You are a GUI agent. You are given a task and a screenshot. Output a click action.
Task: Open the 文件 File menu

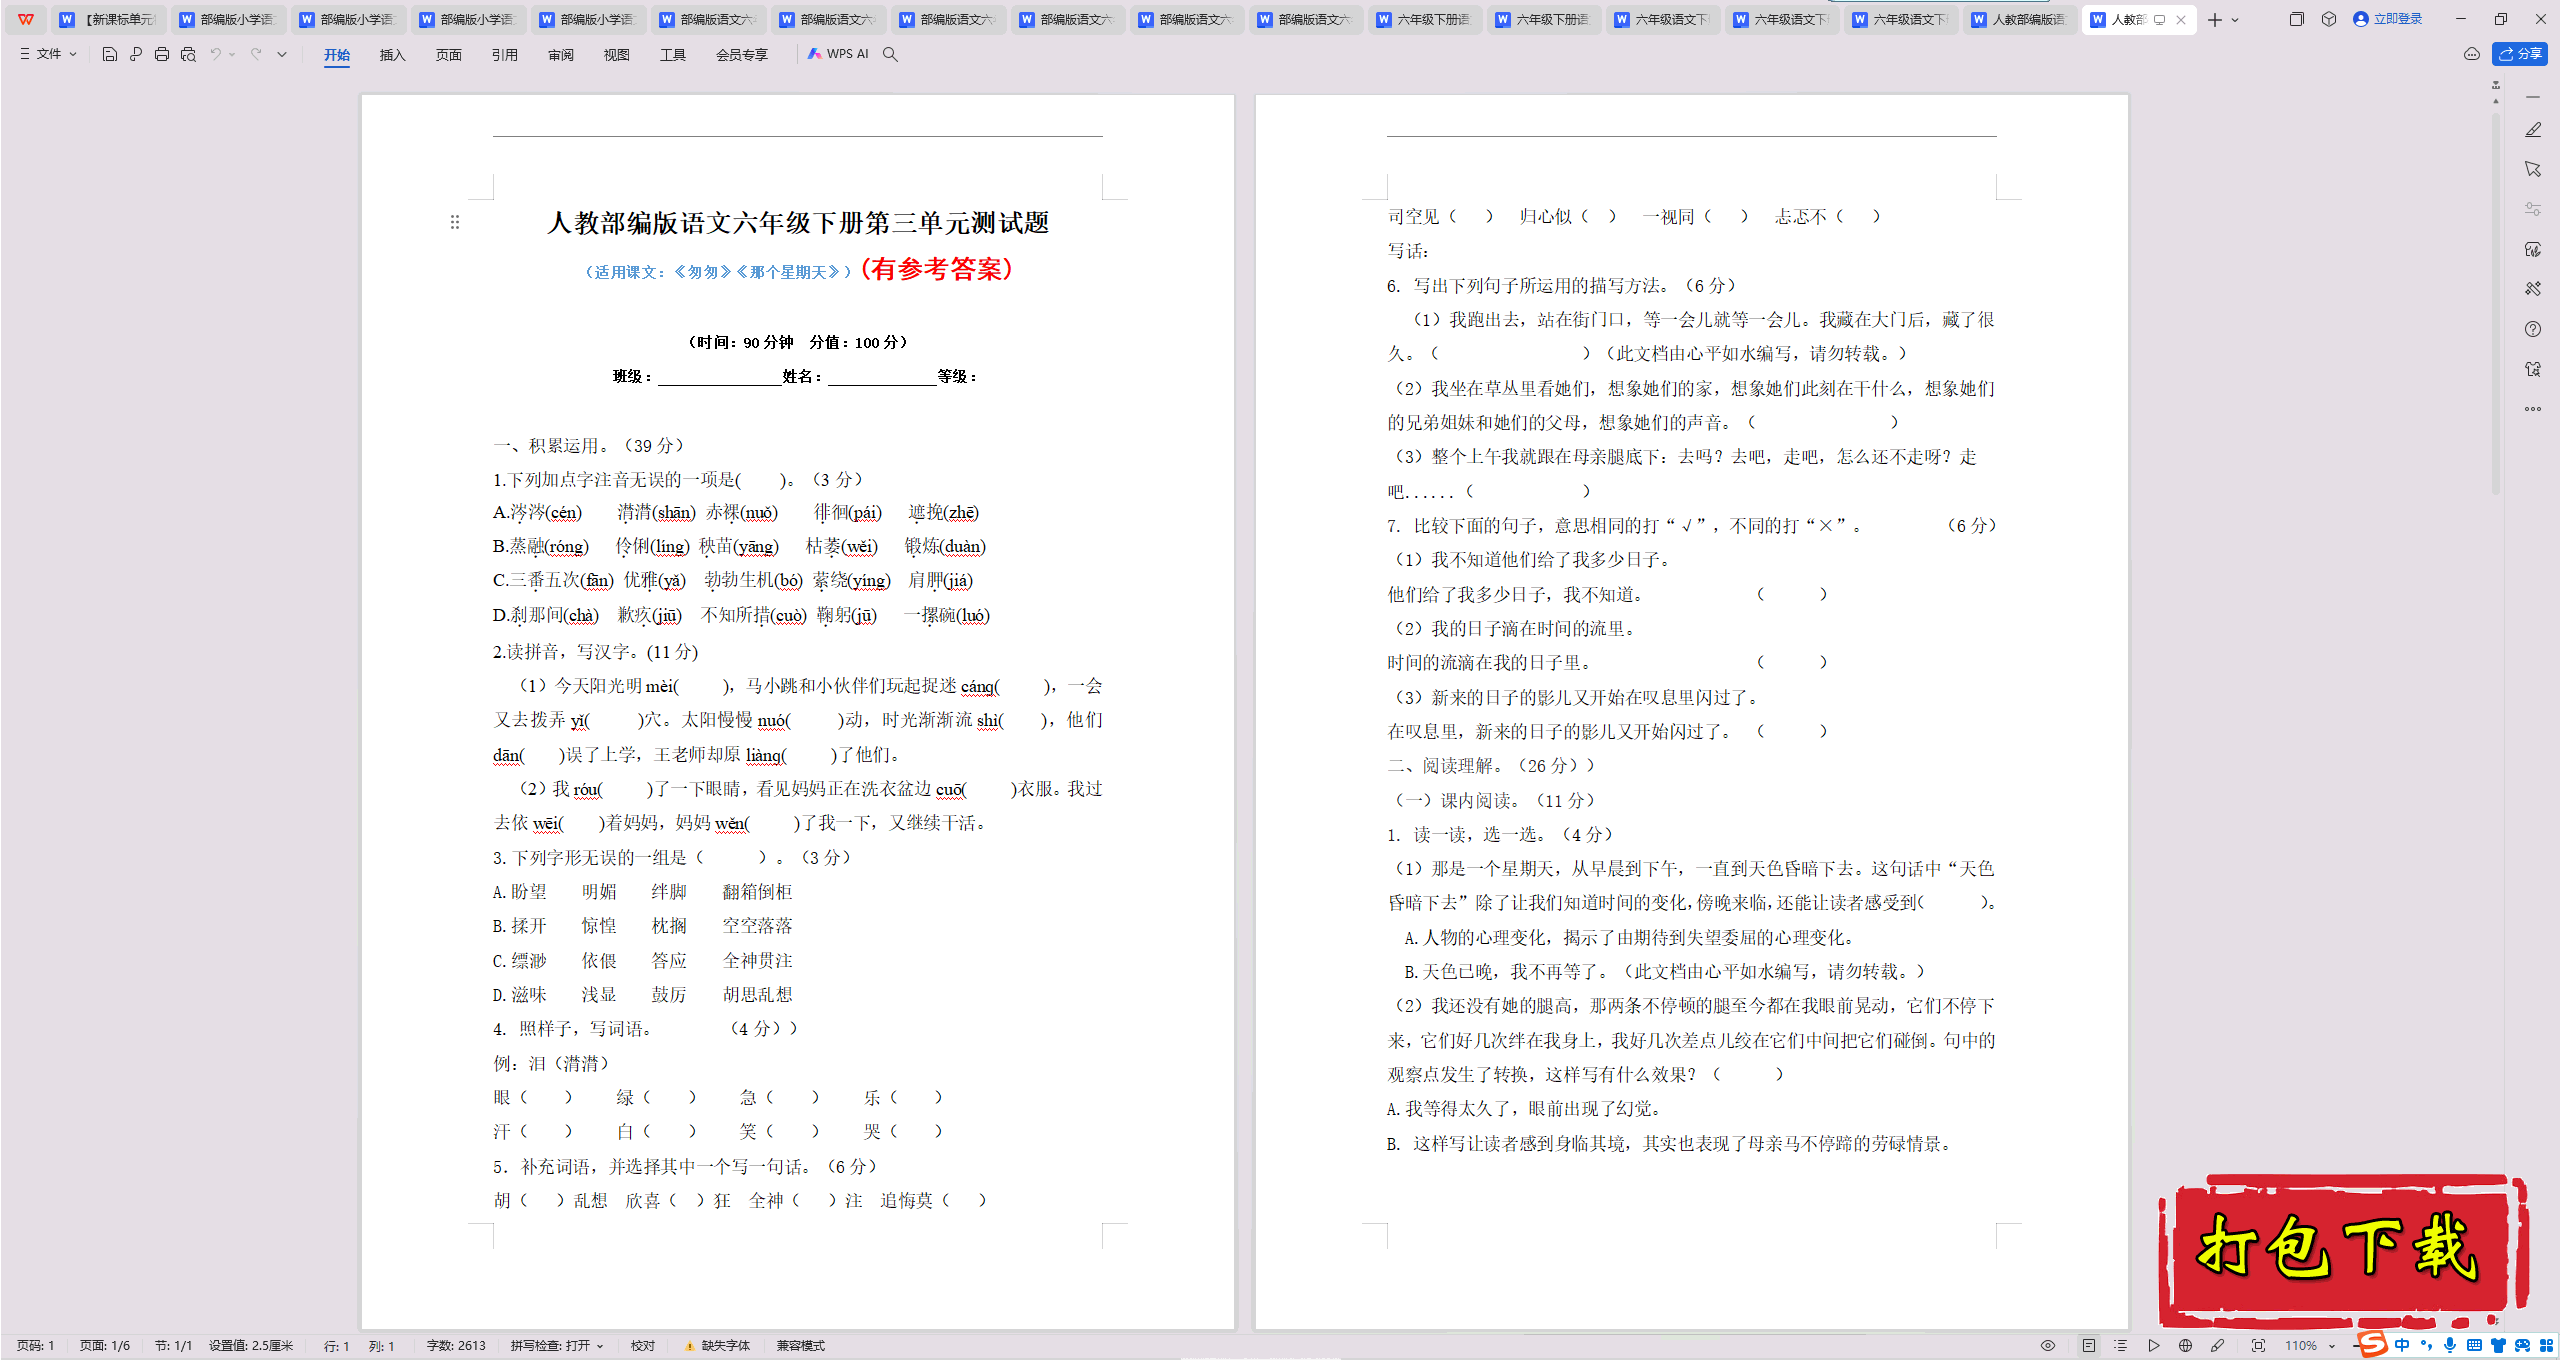48,54
